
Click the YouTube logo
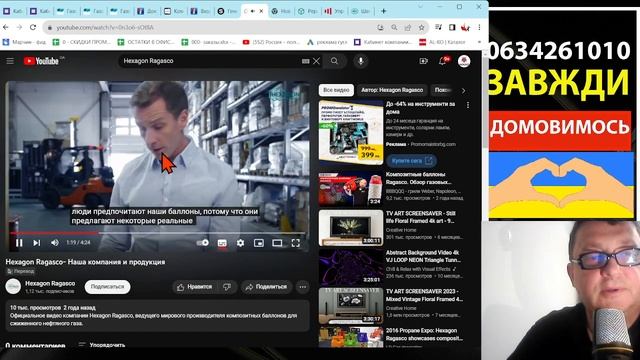[x=41, y=61]
